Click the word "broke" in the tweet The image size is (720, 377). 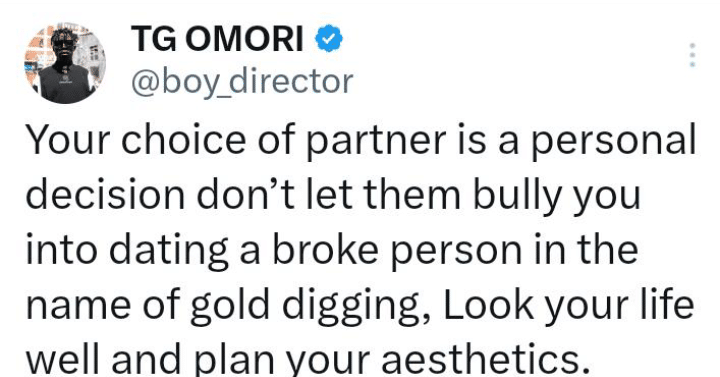click(326, 249)
